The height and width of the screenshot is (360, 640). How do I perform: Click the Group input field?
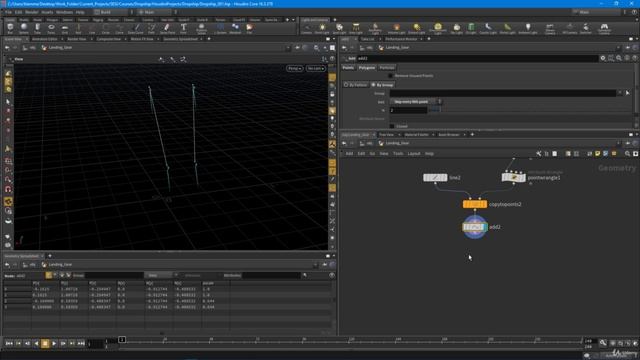(x=502, y=93)
